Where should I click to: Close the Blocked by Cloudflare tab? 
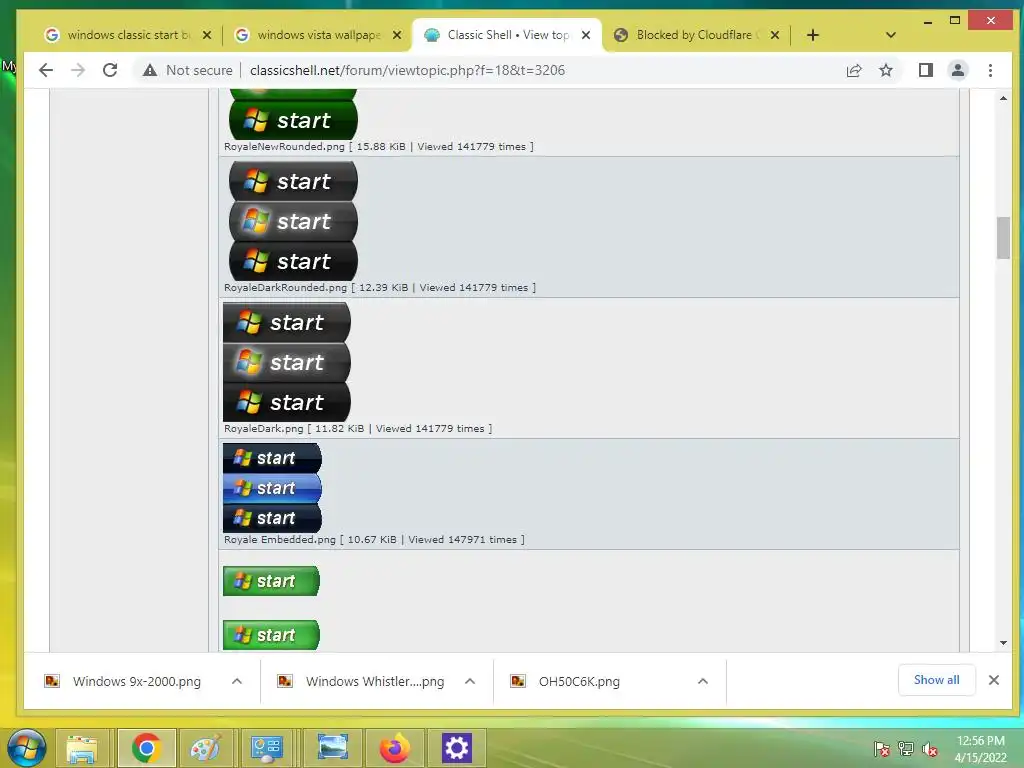tap(775, 35)
